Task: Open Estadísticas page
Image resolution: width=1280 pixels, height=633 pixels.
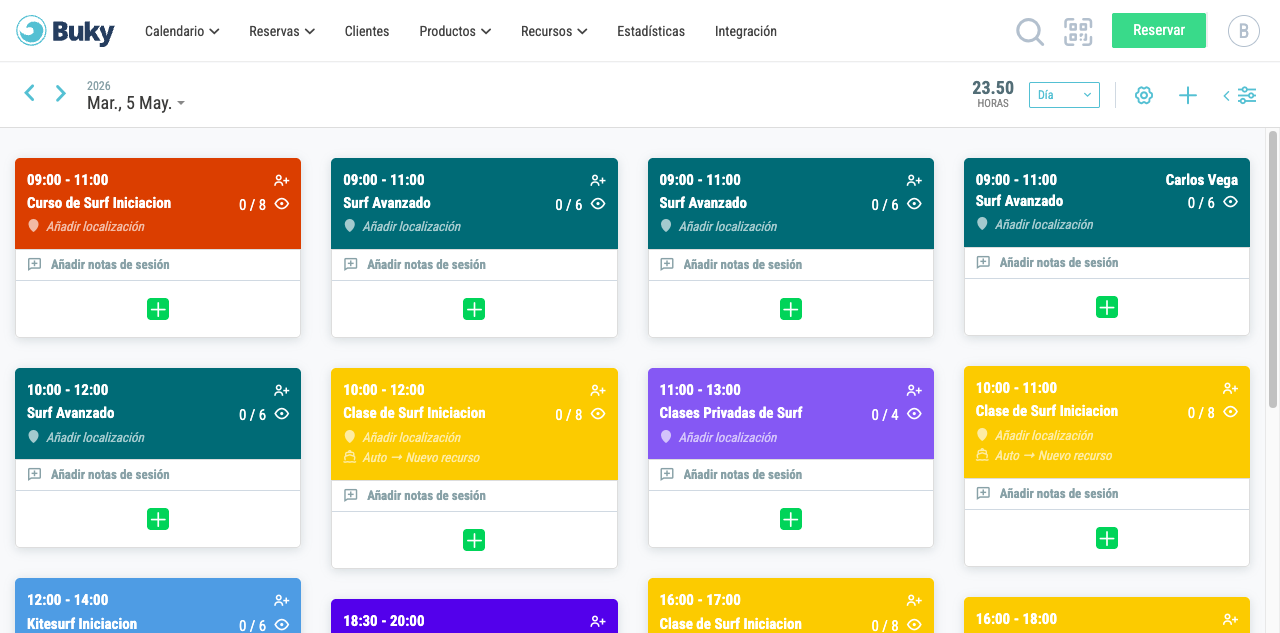Action: 651,31
